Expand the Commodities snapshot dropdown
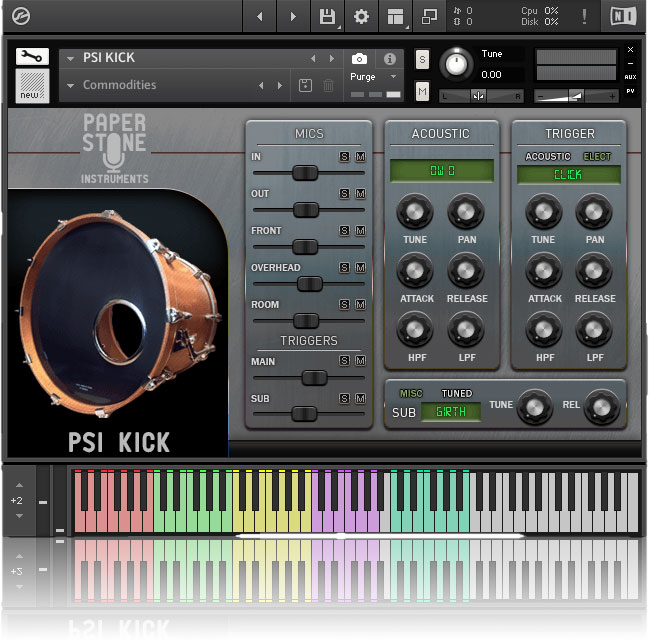The height and width of the screenshot is (642, 649). click(x=71, y=86)
